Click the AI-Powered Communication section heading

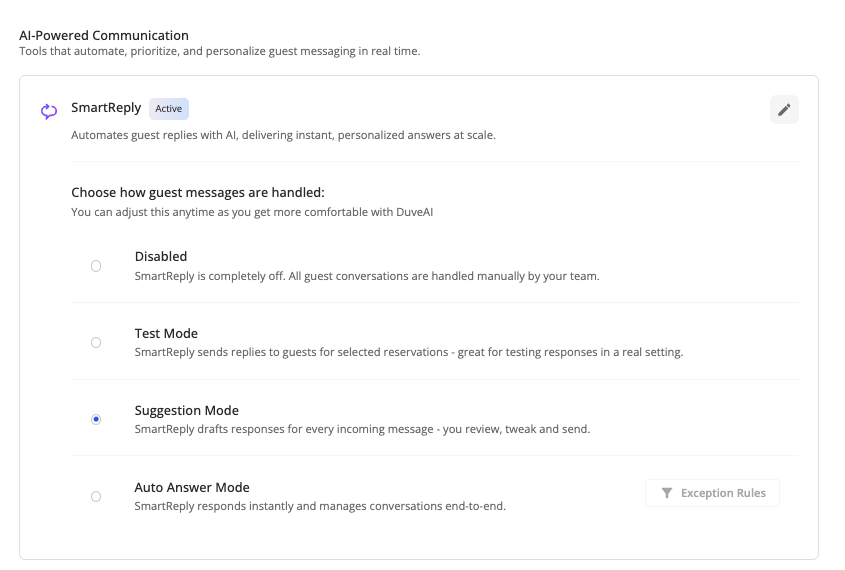[x=104, y=36]
